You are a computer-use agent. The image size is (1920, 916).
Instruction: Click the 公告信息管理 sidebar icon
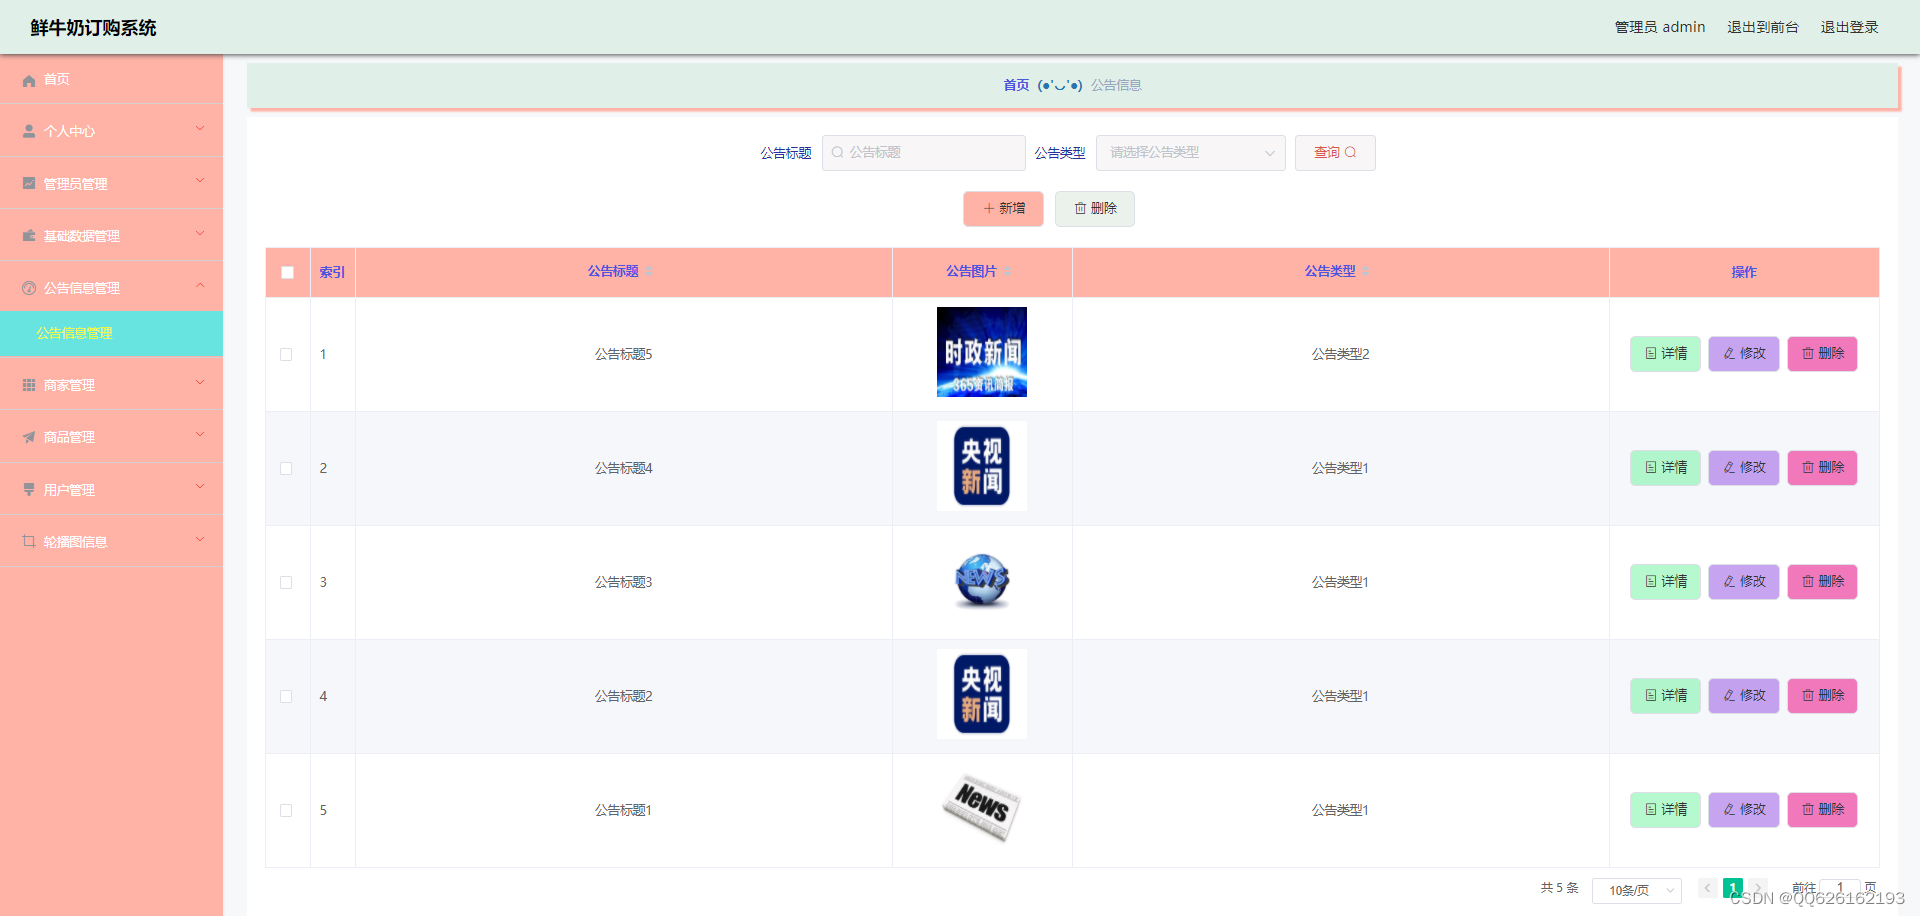click(x=29, y=288)
